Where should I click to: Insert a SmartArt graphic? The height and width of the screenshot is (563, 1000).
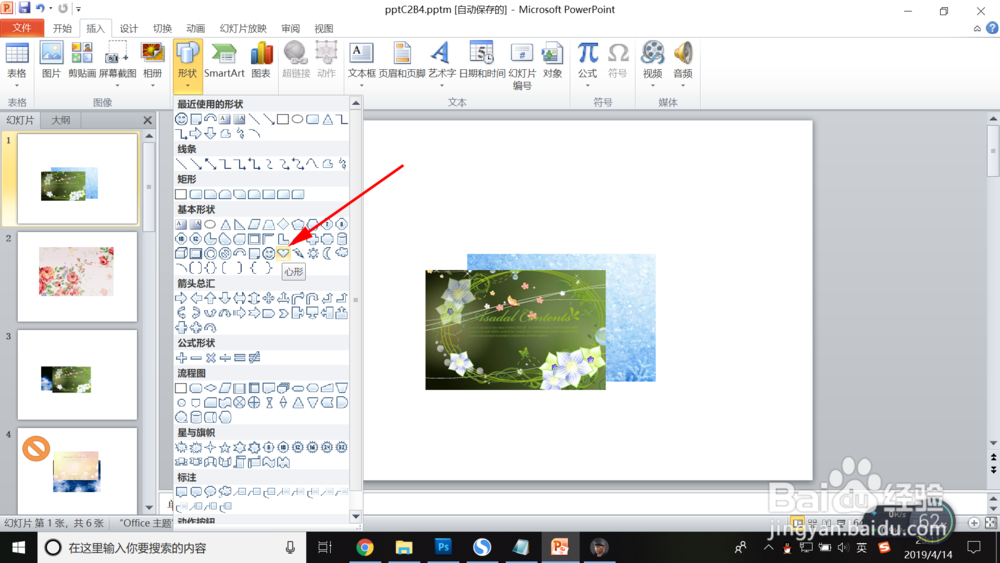point(224,60)
